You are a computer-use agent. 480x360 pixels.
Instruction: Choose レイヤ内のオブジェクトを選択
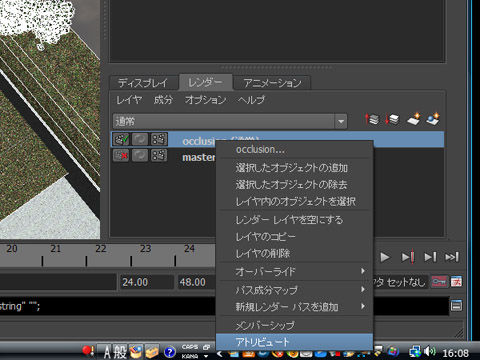point(294,201)
